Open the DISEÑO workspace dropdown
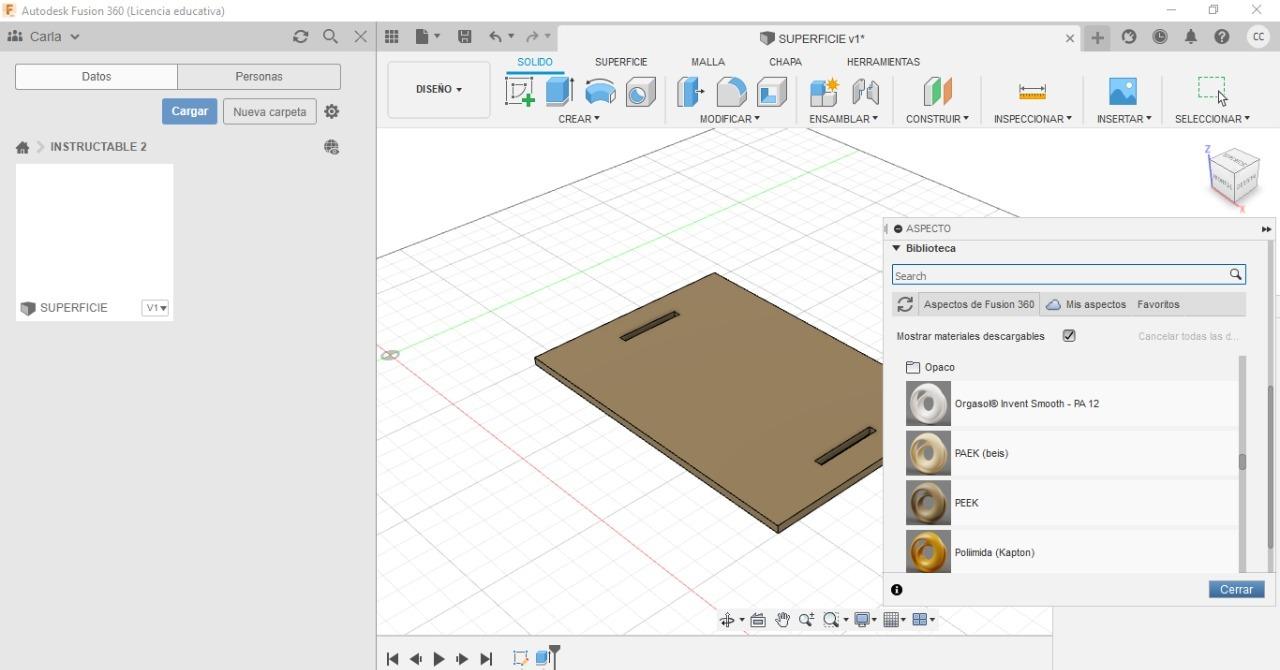This screenshot has width=1280, height=670. point(438,89)
